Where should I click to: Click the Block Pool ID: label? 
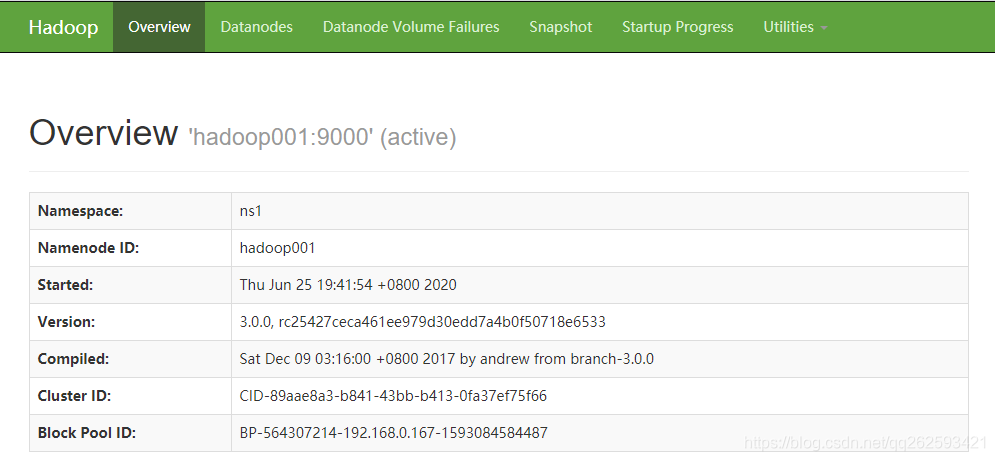pyautogui.click(x=87, y=432)
